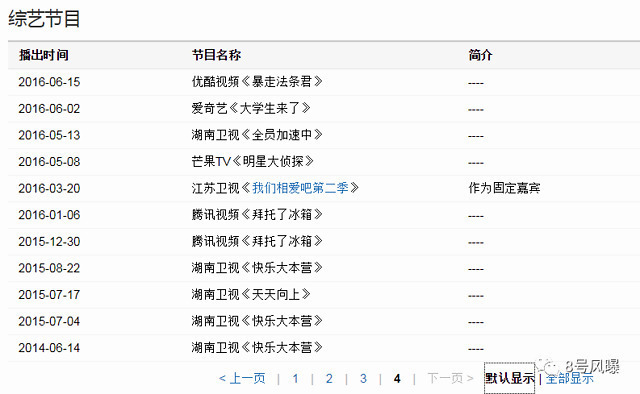Click the 节目名称 column header
Image resolution: width=640 pixels, height=394 pixels.
(216, 55)
